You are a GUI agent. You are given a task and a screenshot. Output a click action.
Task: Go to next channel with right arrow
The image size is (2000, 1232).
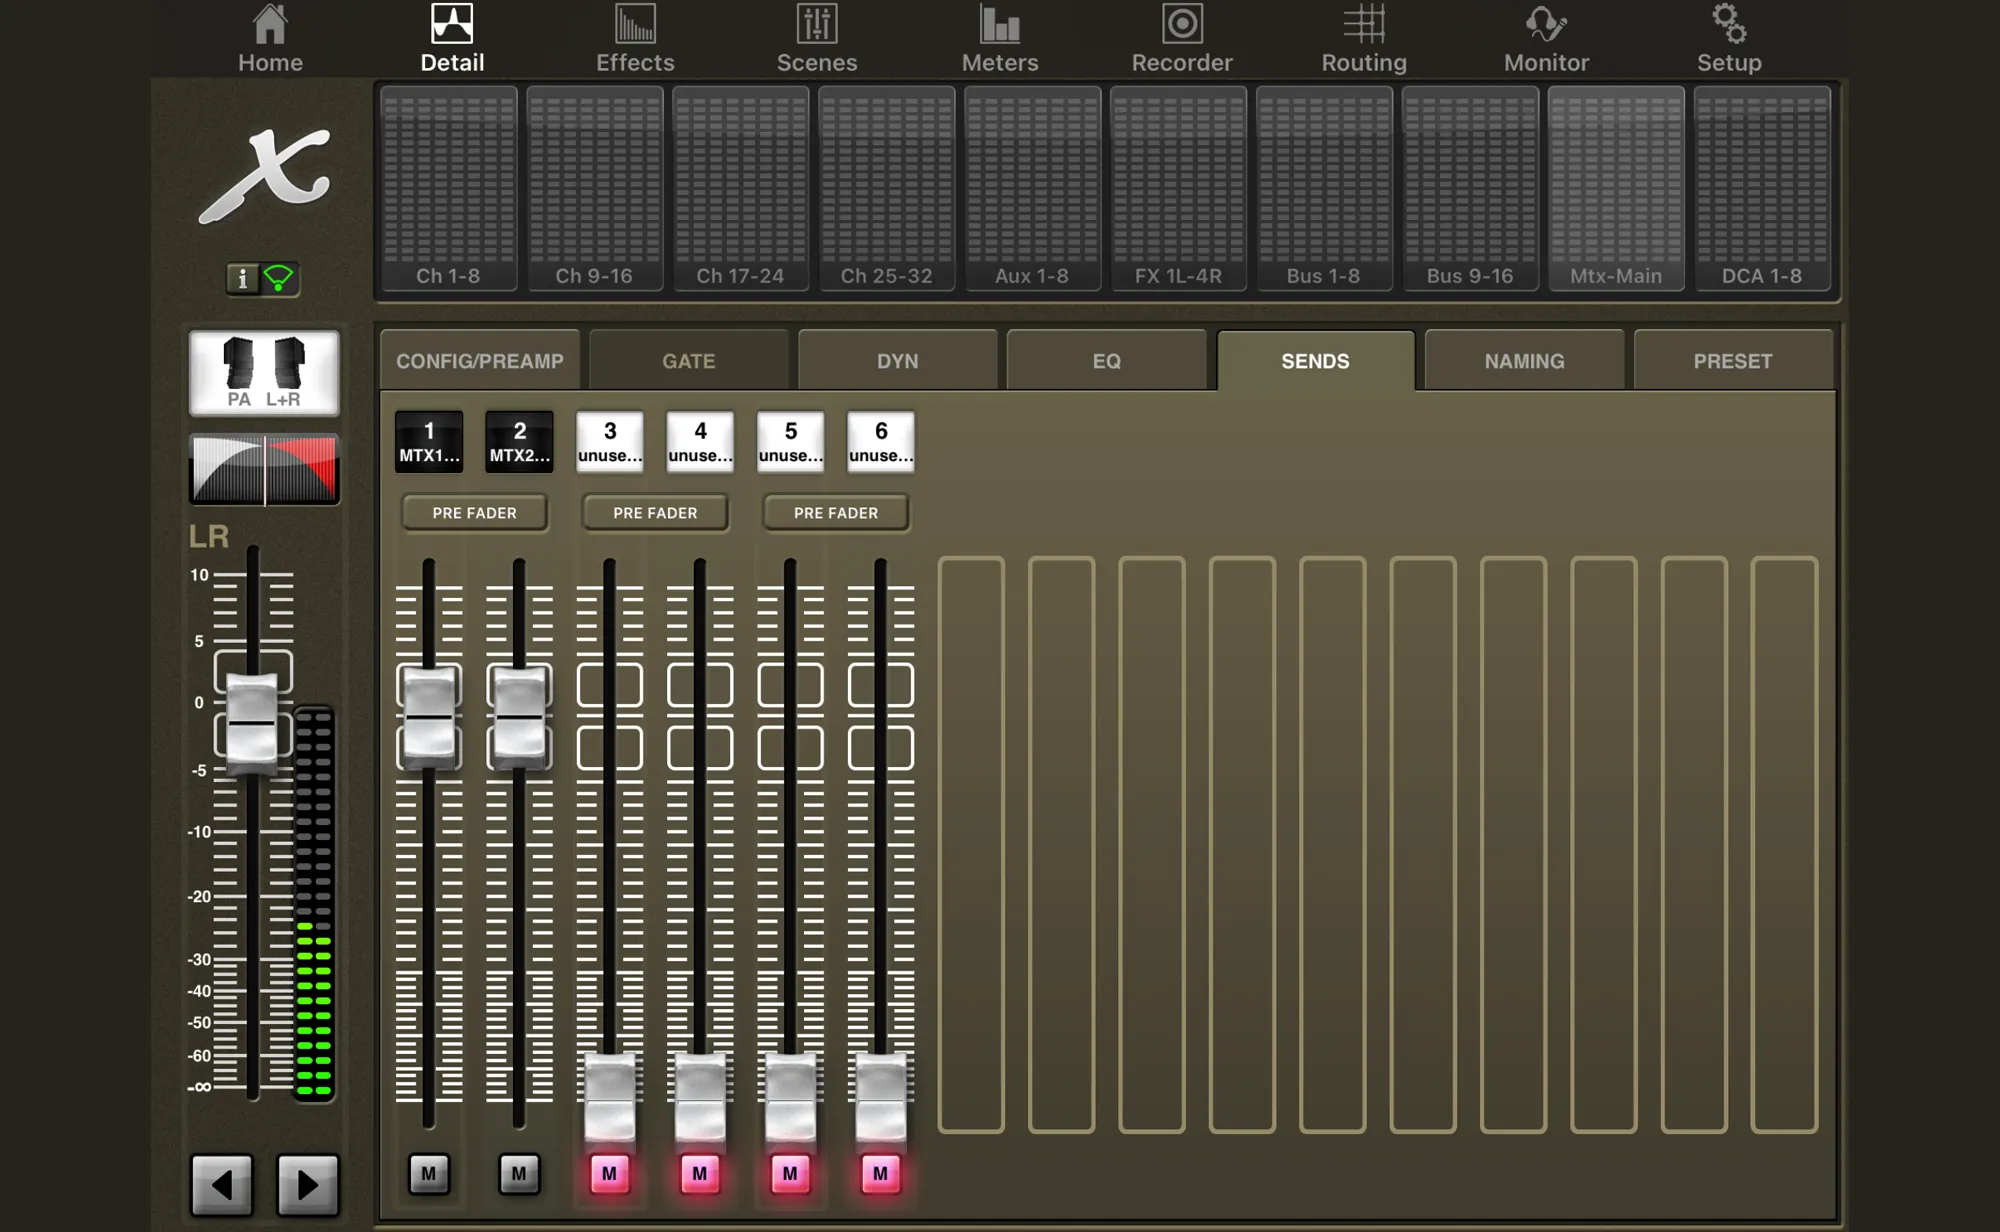308,1185
